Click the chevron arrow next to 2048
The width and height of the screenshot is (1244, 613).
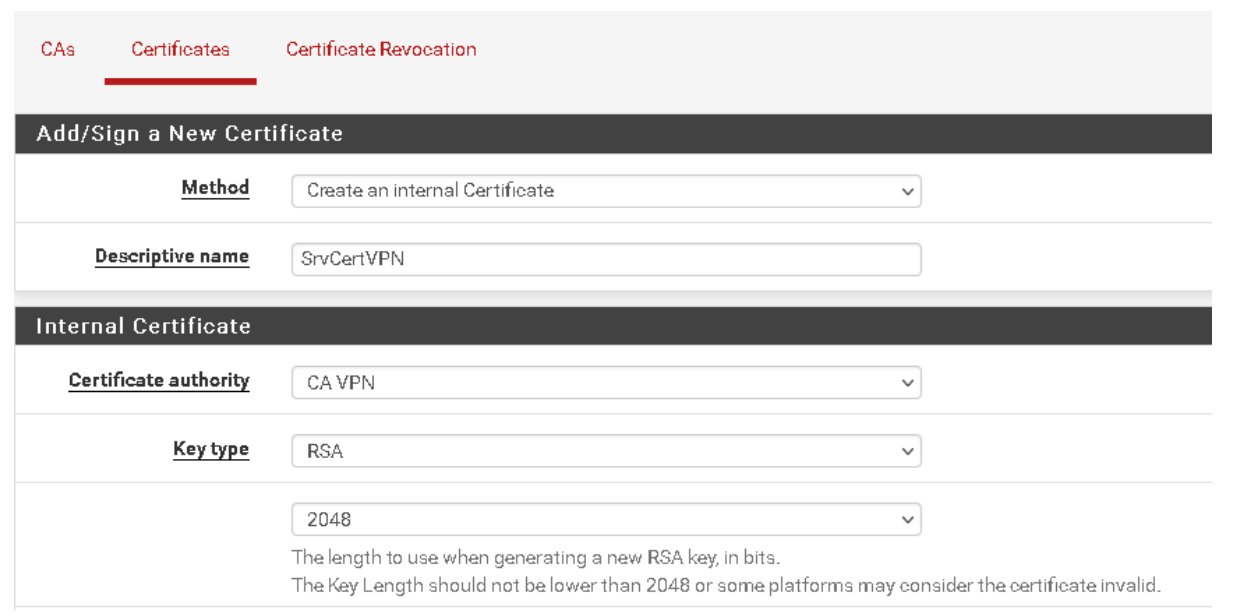[907, 520]
